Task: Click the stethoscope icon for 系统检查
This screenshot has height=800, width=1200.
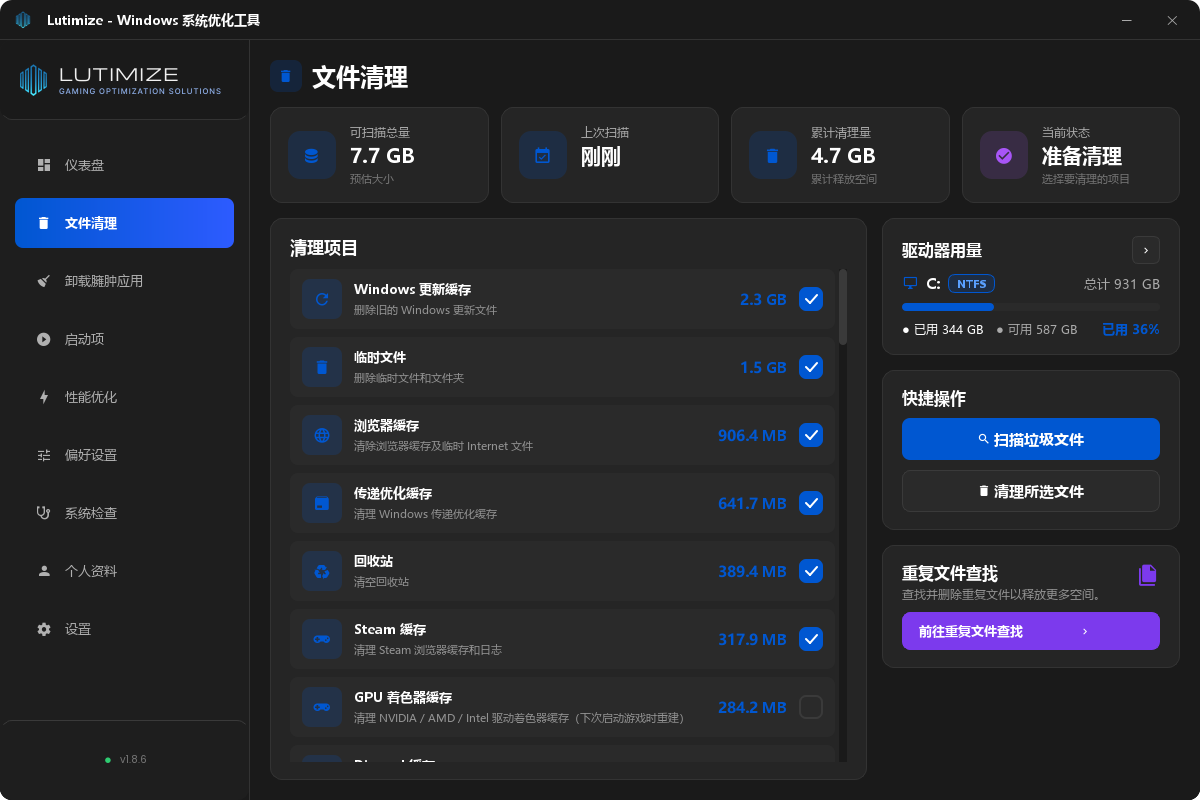Action: pos(44,513)
